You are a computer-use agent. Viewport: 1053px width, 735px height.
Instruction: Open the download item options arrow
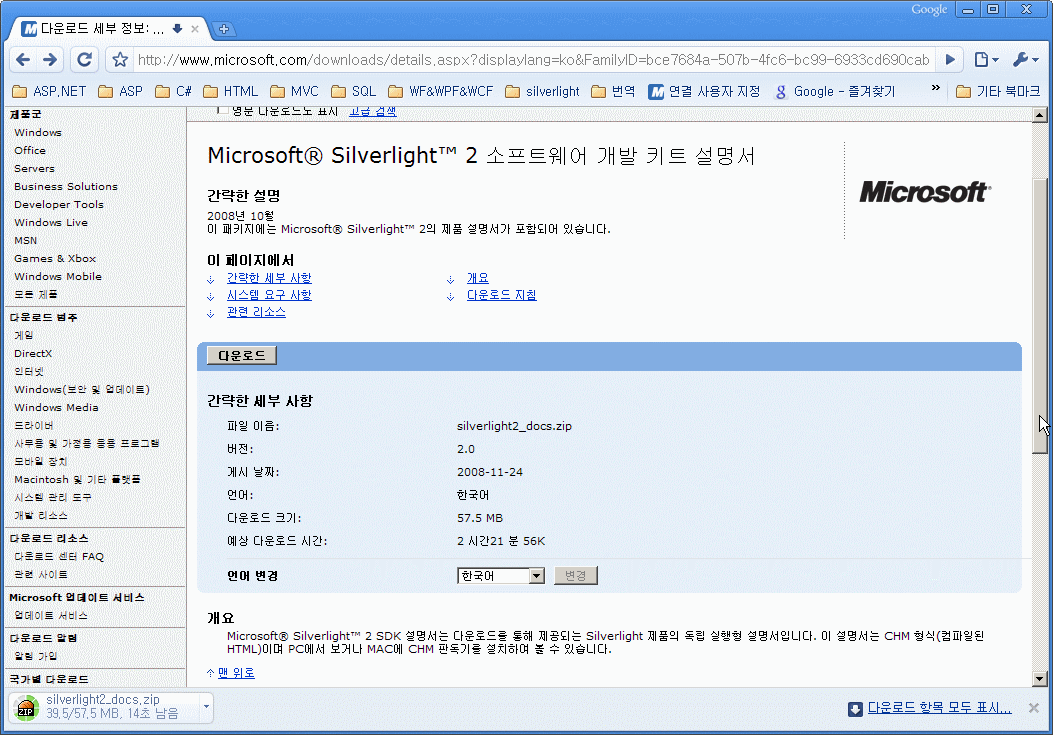click(206, 707)
